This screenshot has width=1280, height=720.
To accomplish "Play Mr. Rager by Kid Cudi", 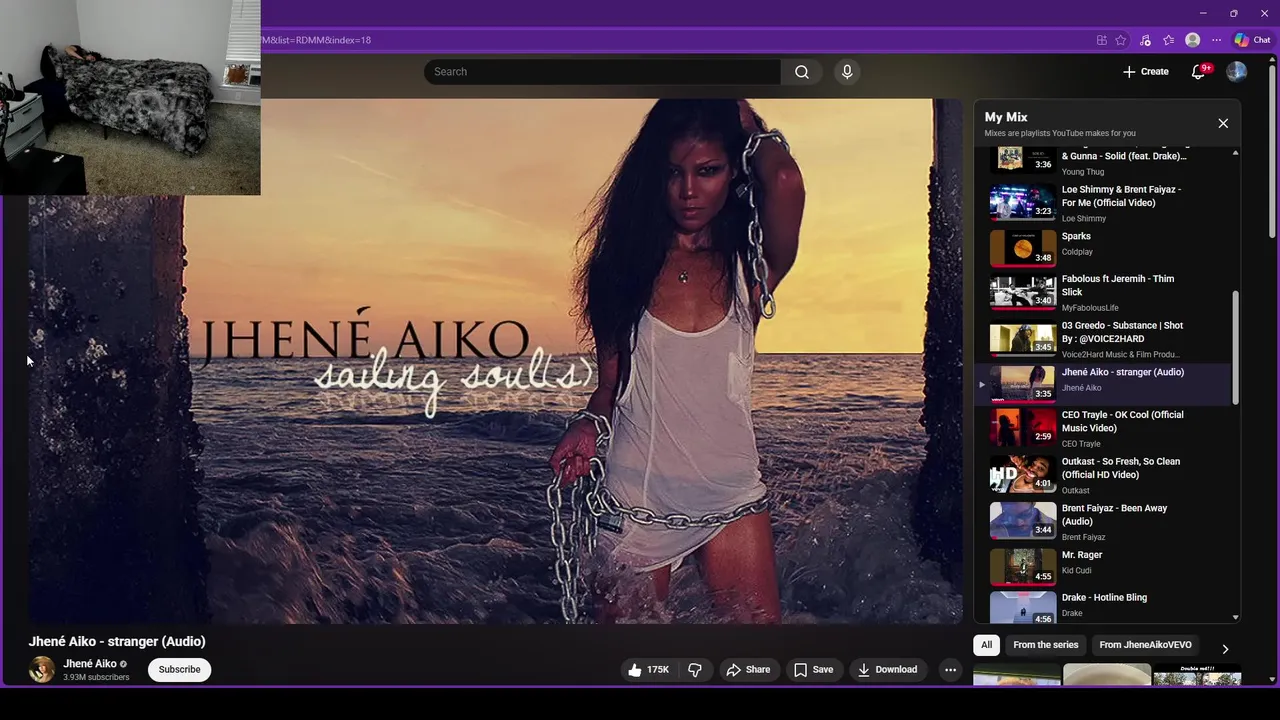I will click(x=1104, y=565).
